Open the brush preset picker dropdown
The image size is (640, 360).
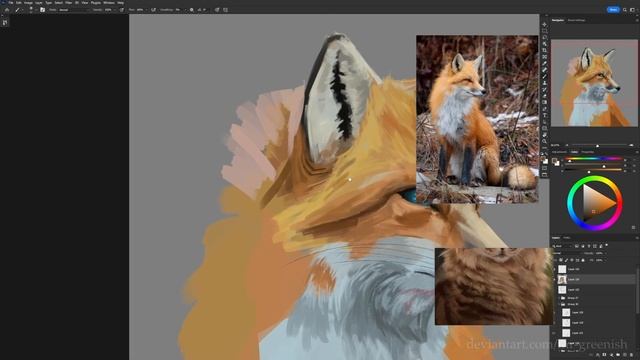click(31, 10)
